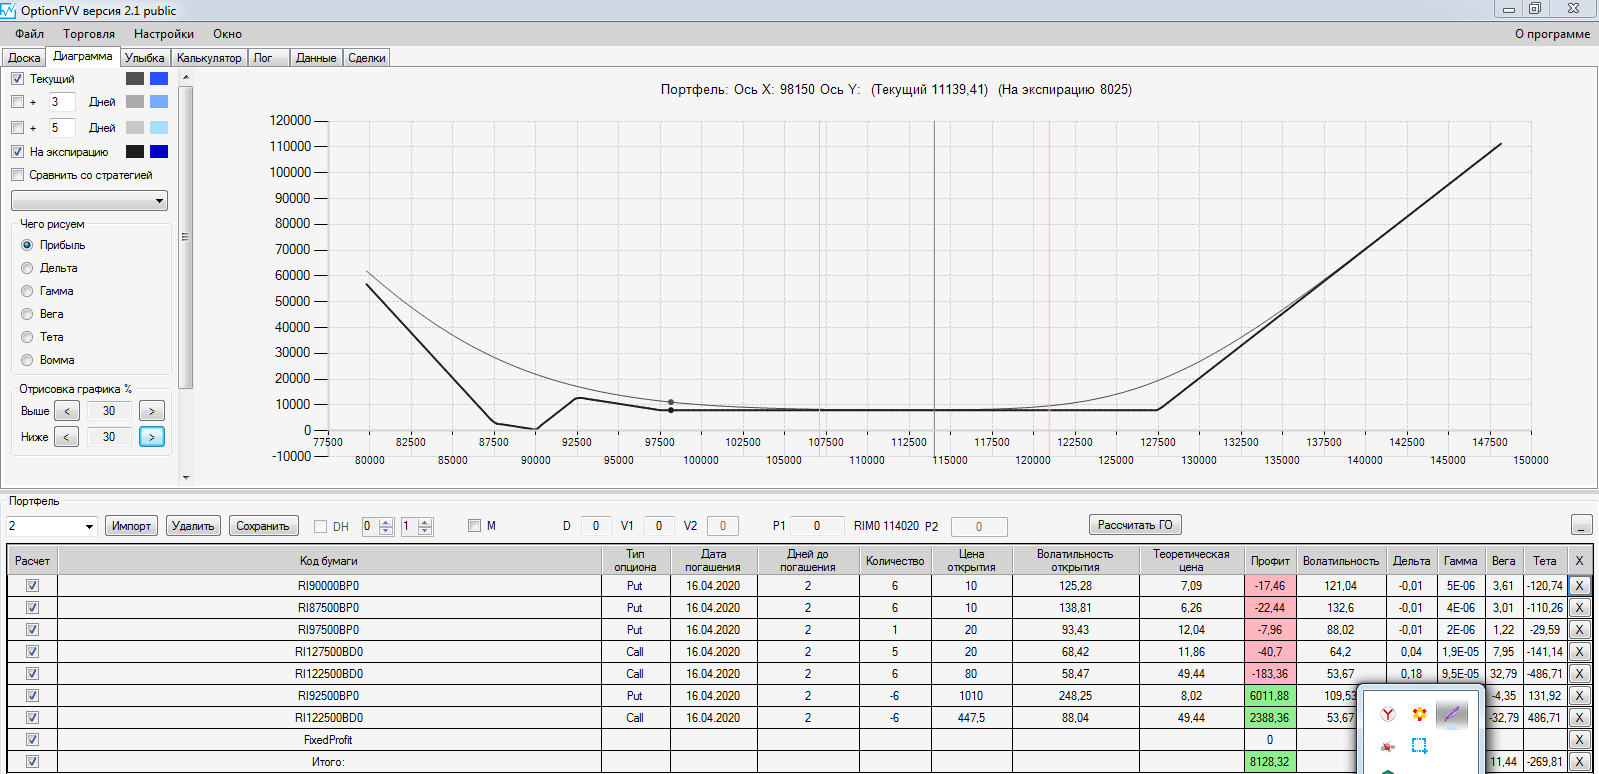
Task: Pick the dark gray swatch for Текущий
Action: click(x=135, y=79)
